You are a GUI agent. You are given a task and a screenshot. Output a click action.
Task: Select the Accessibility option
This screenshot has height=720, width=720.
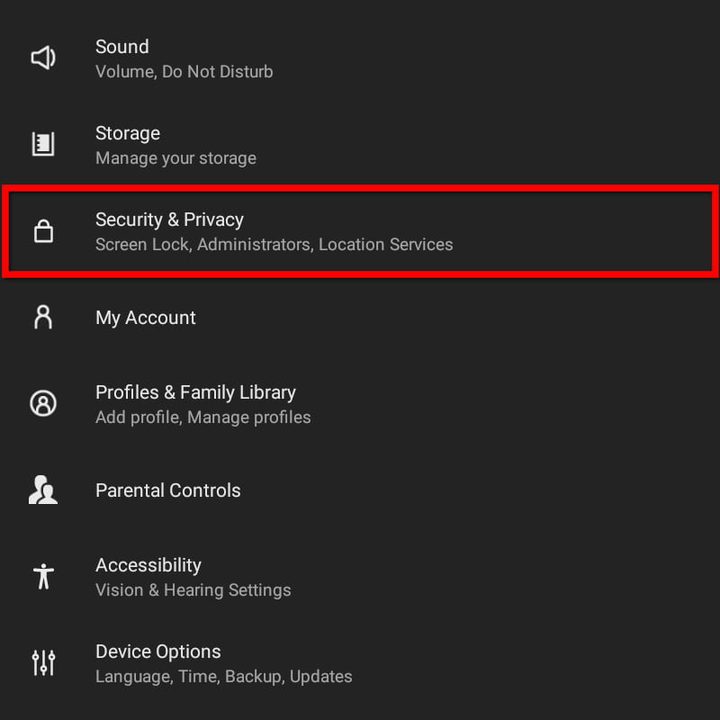(x=148, y=565)
